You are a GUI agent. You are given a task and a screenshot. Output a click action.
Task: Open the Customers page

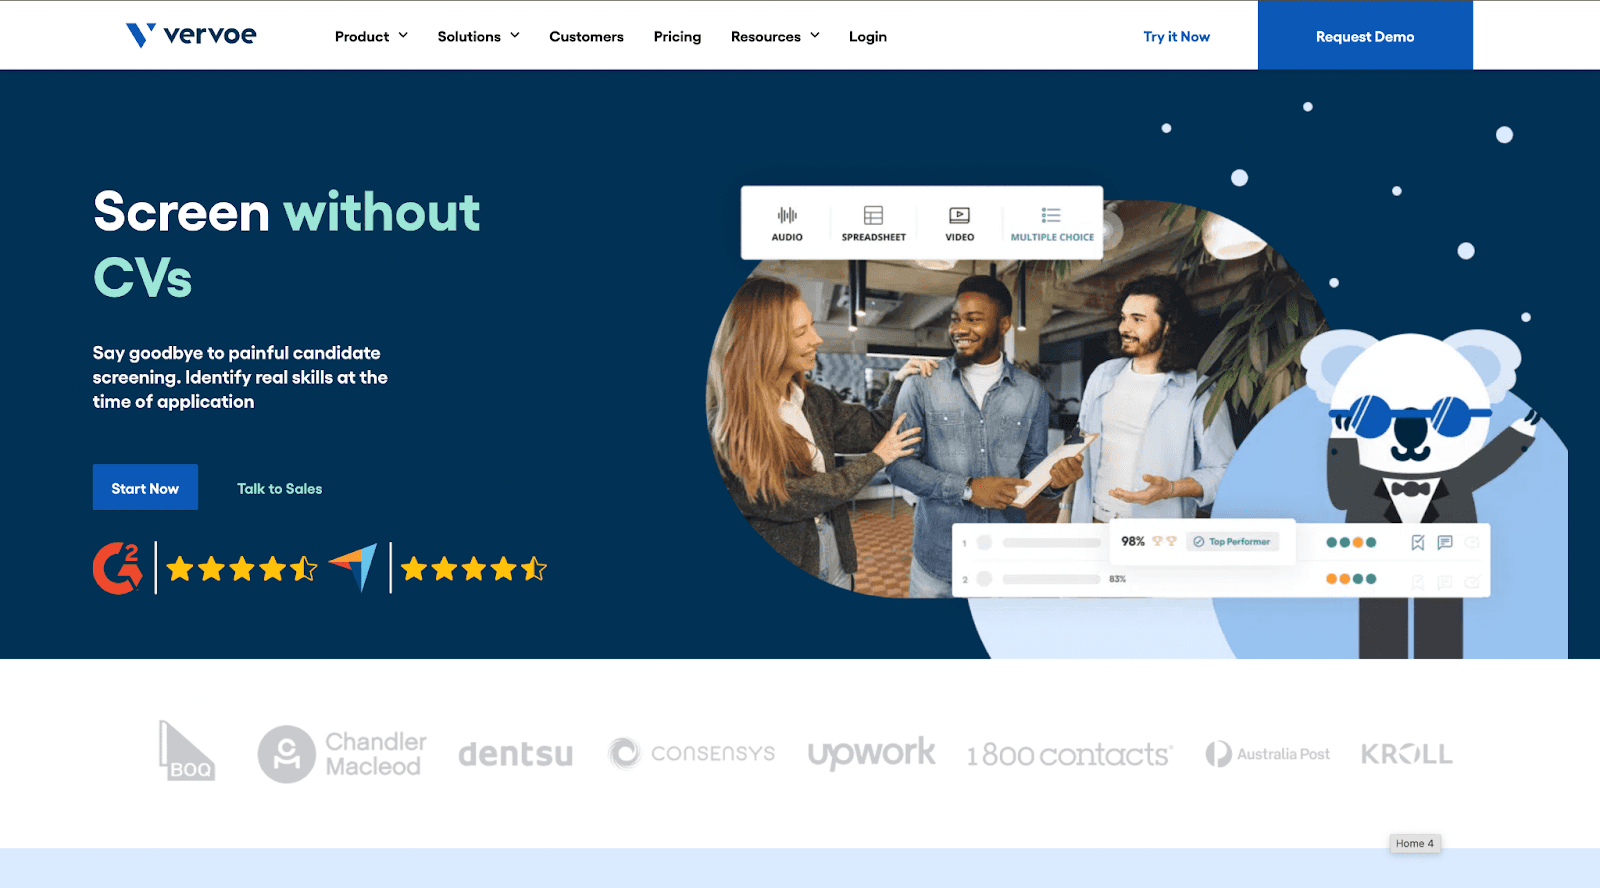pos(586,37)
